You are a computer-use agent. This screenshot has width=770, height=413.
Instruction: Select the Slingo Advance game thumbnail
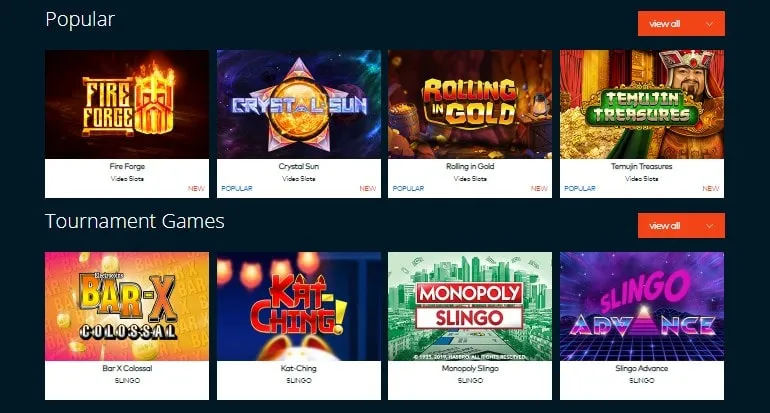tap(642, 306)
